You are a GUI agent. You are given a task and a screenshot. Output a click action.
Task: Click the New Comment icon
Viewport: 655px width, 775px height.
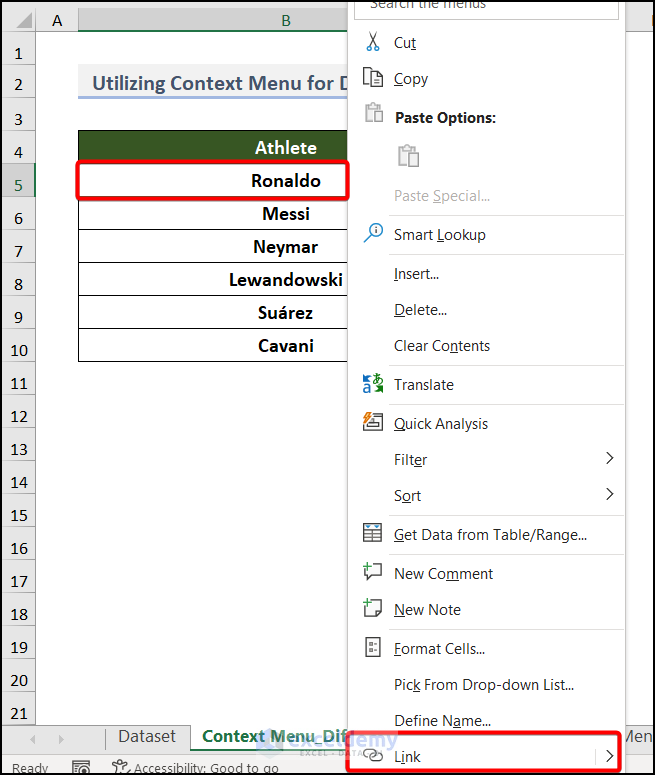pos(373,573)
